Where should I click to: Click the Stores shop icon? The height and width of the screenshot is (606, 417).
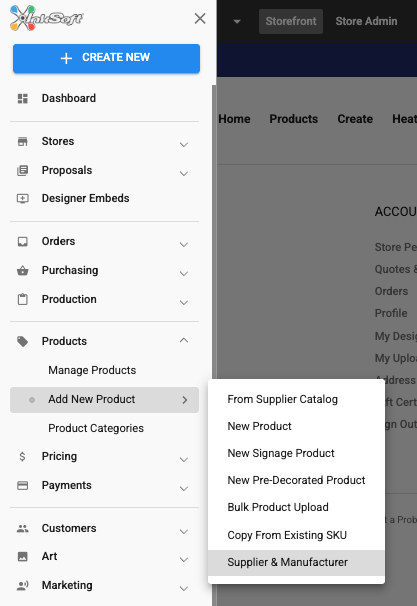click(23, 141)
